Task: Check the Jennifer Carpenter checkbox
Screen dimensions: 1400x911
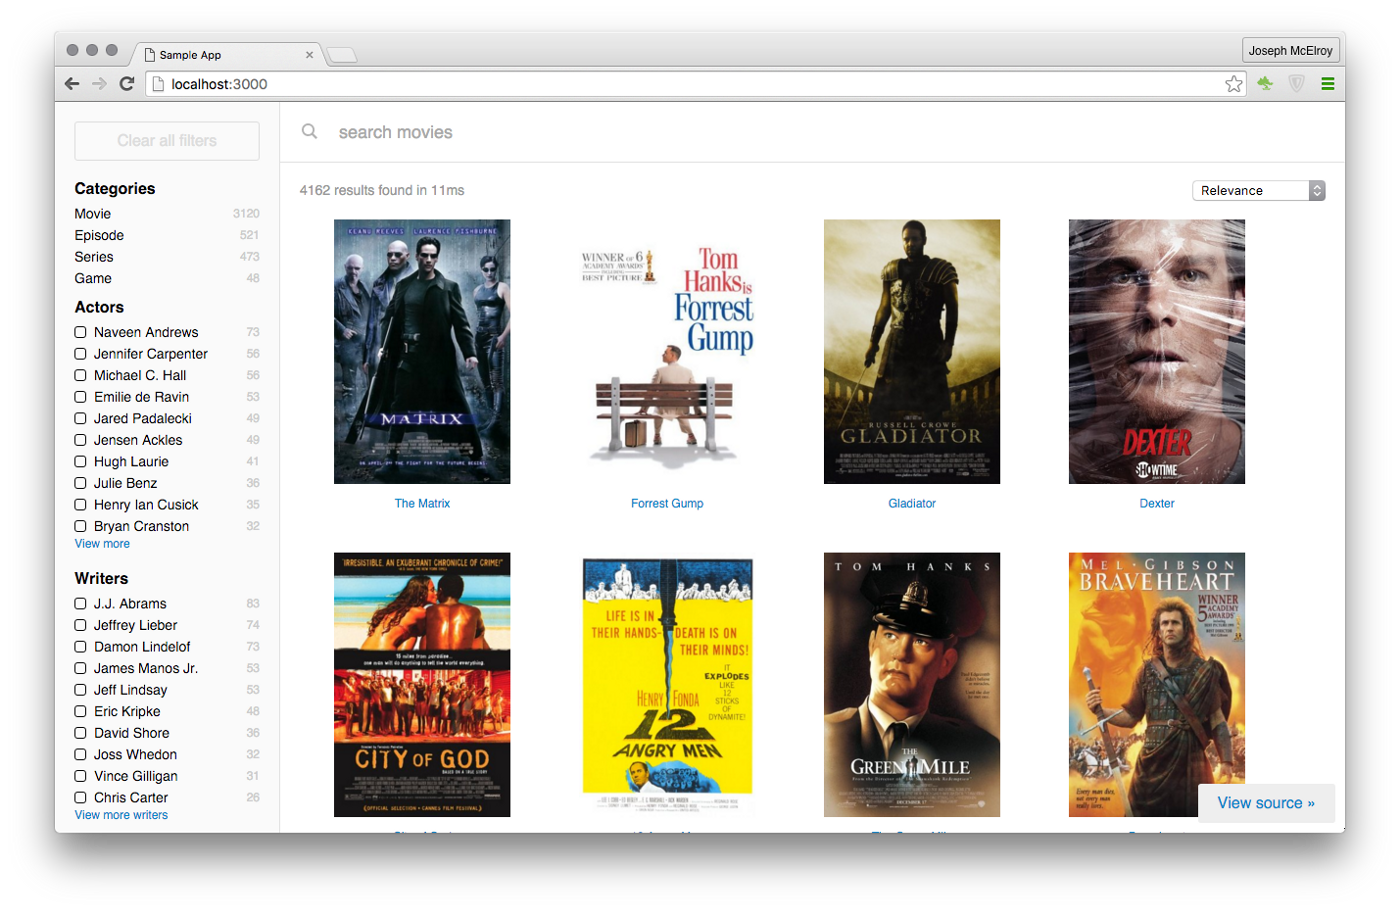Action: (81, 354)
